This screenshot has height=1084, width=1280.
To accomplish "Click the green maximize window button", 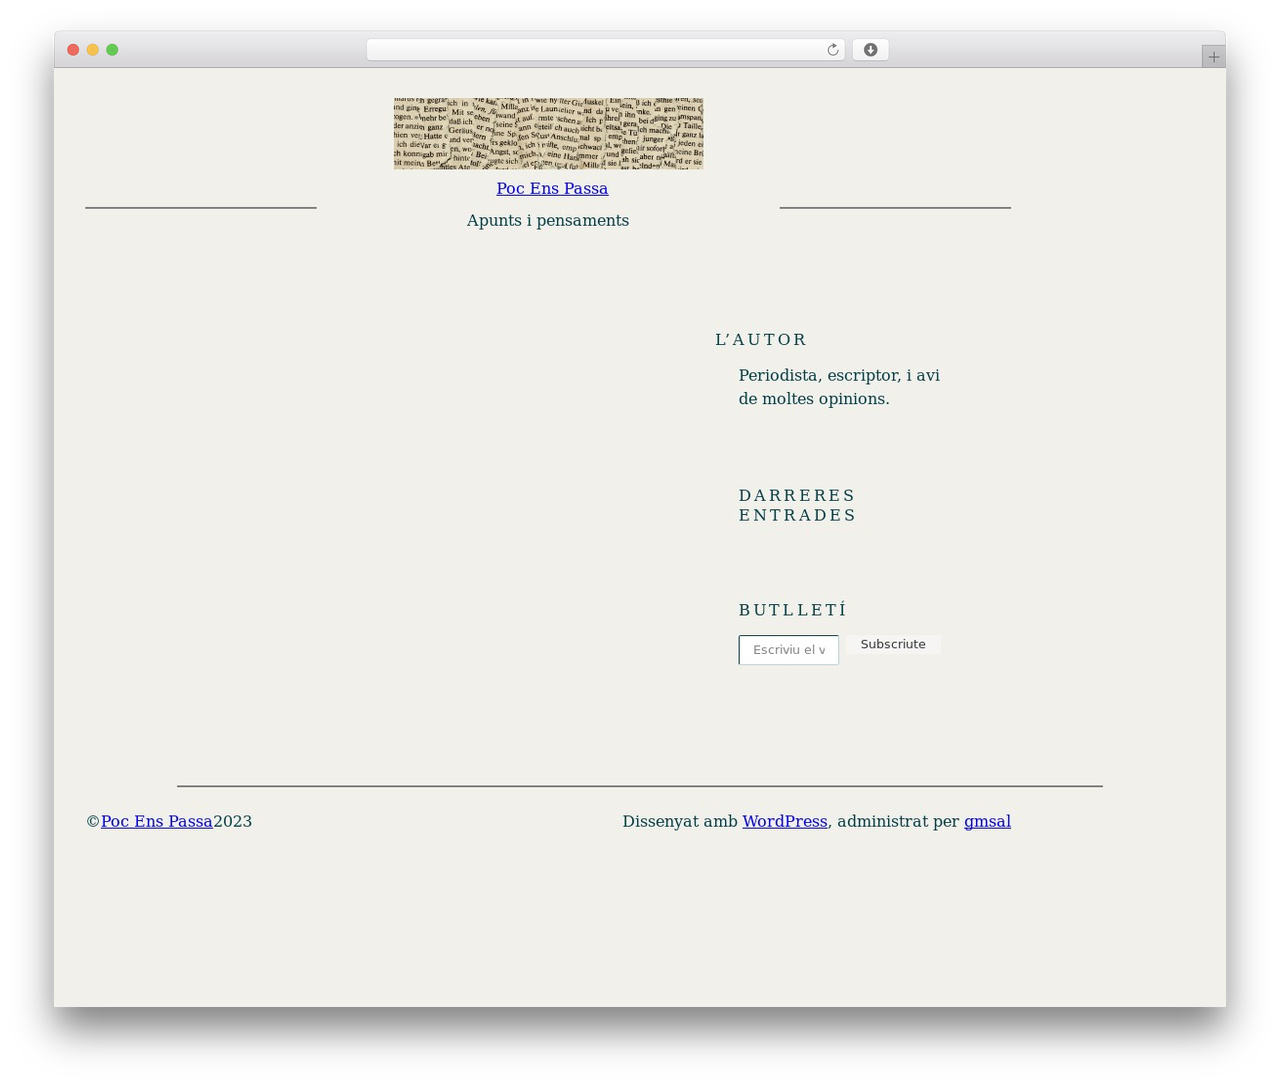I will tap(112, 50).
